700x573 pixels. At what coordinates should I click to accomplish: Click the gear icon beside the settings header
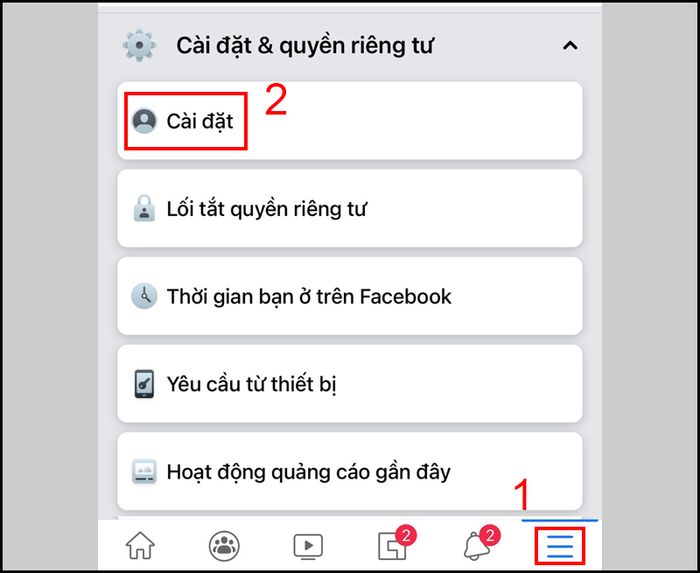point(139,45)
